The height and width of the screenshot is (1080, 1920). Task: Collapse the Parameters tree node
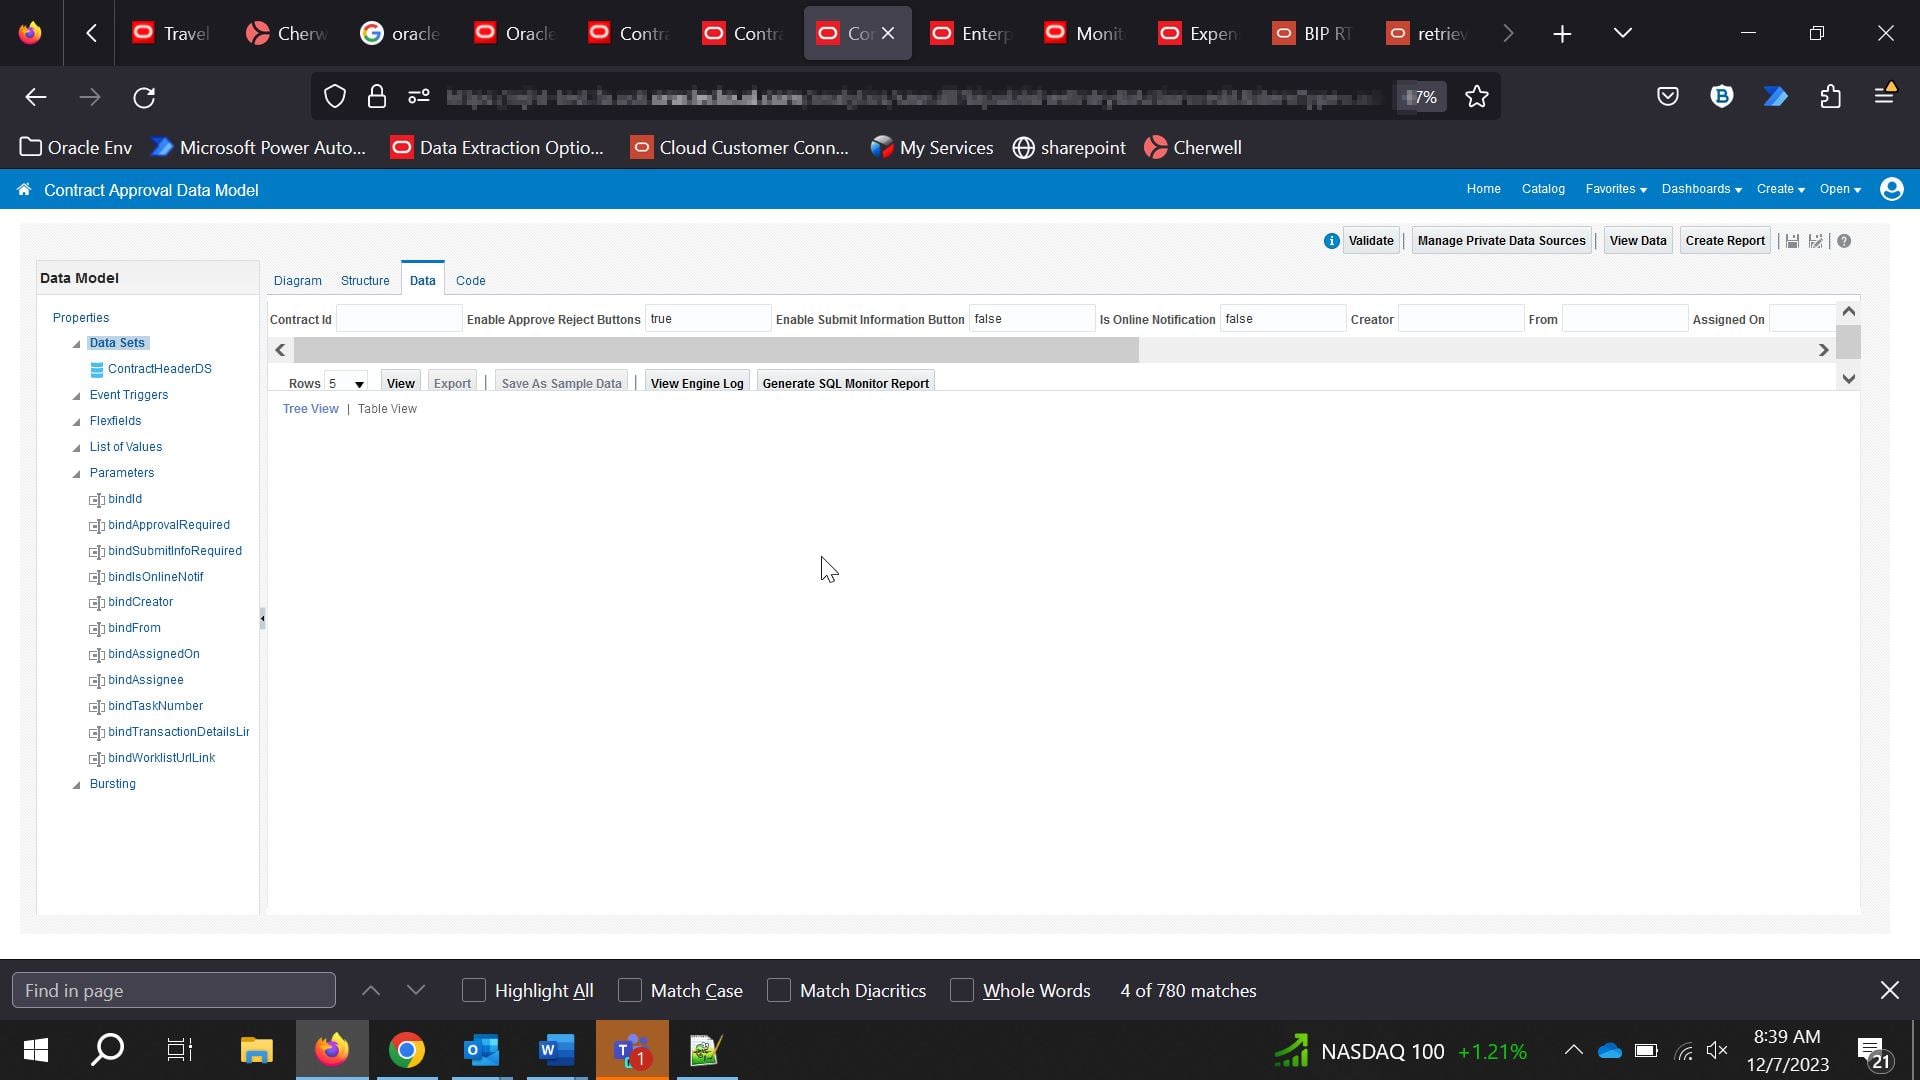(x=77, y=473)
